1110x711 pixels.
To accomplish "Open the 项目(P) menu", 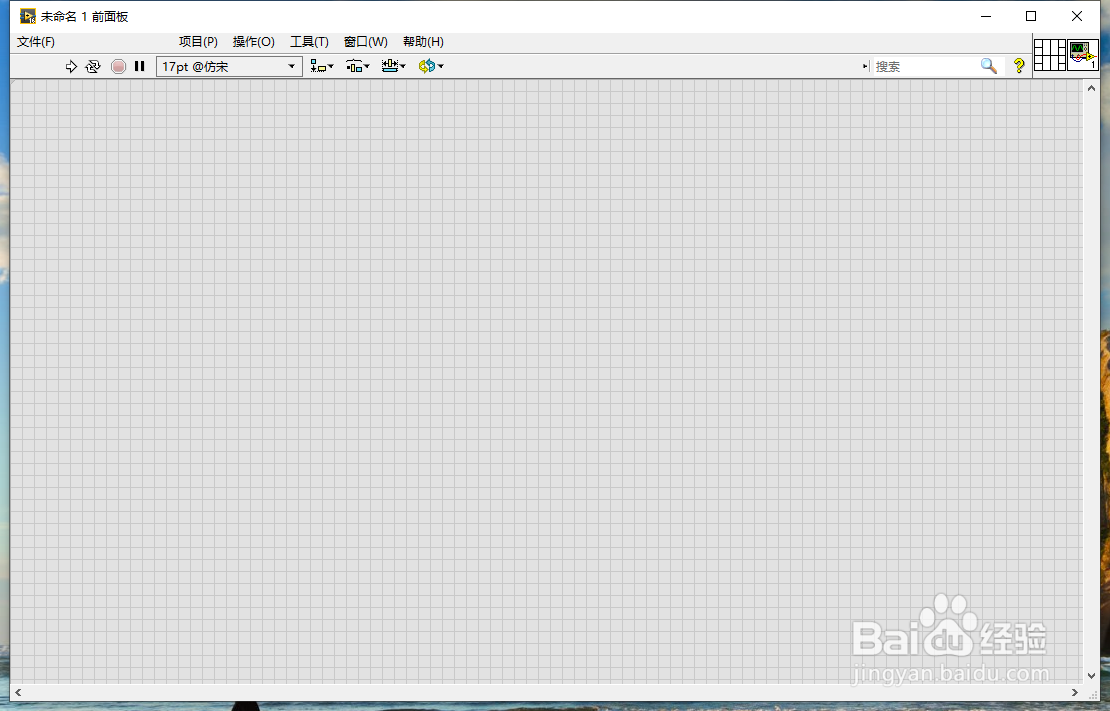I will pos(198,42).
